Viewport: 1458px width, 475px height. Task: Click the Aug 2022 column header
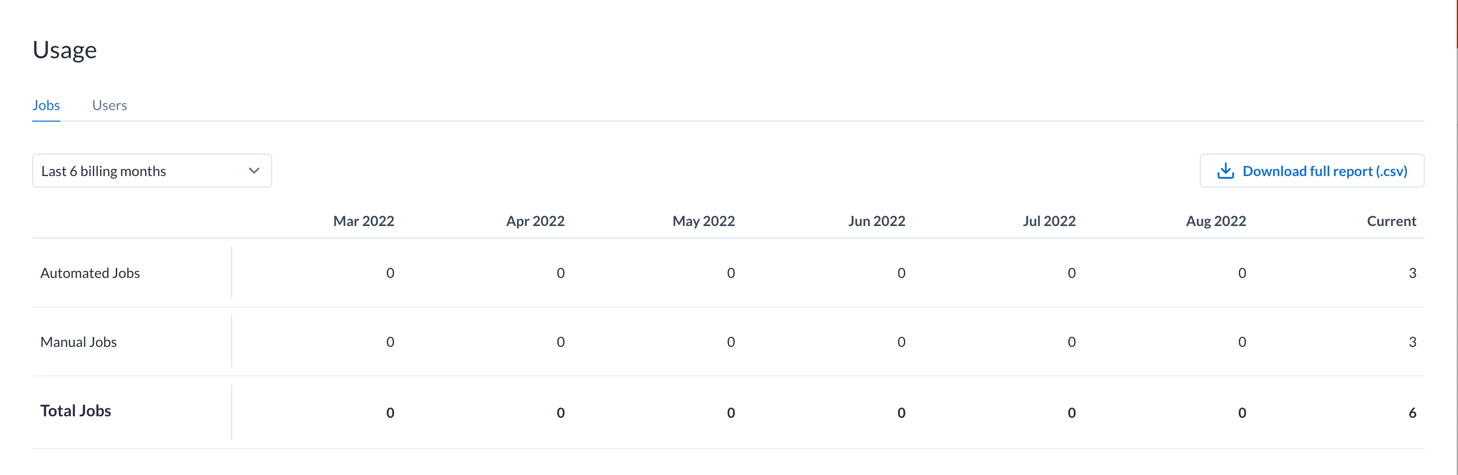pos(1215,221)
